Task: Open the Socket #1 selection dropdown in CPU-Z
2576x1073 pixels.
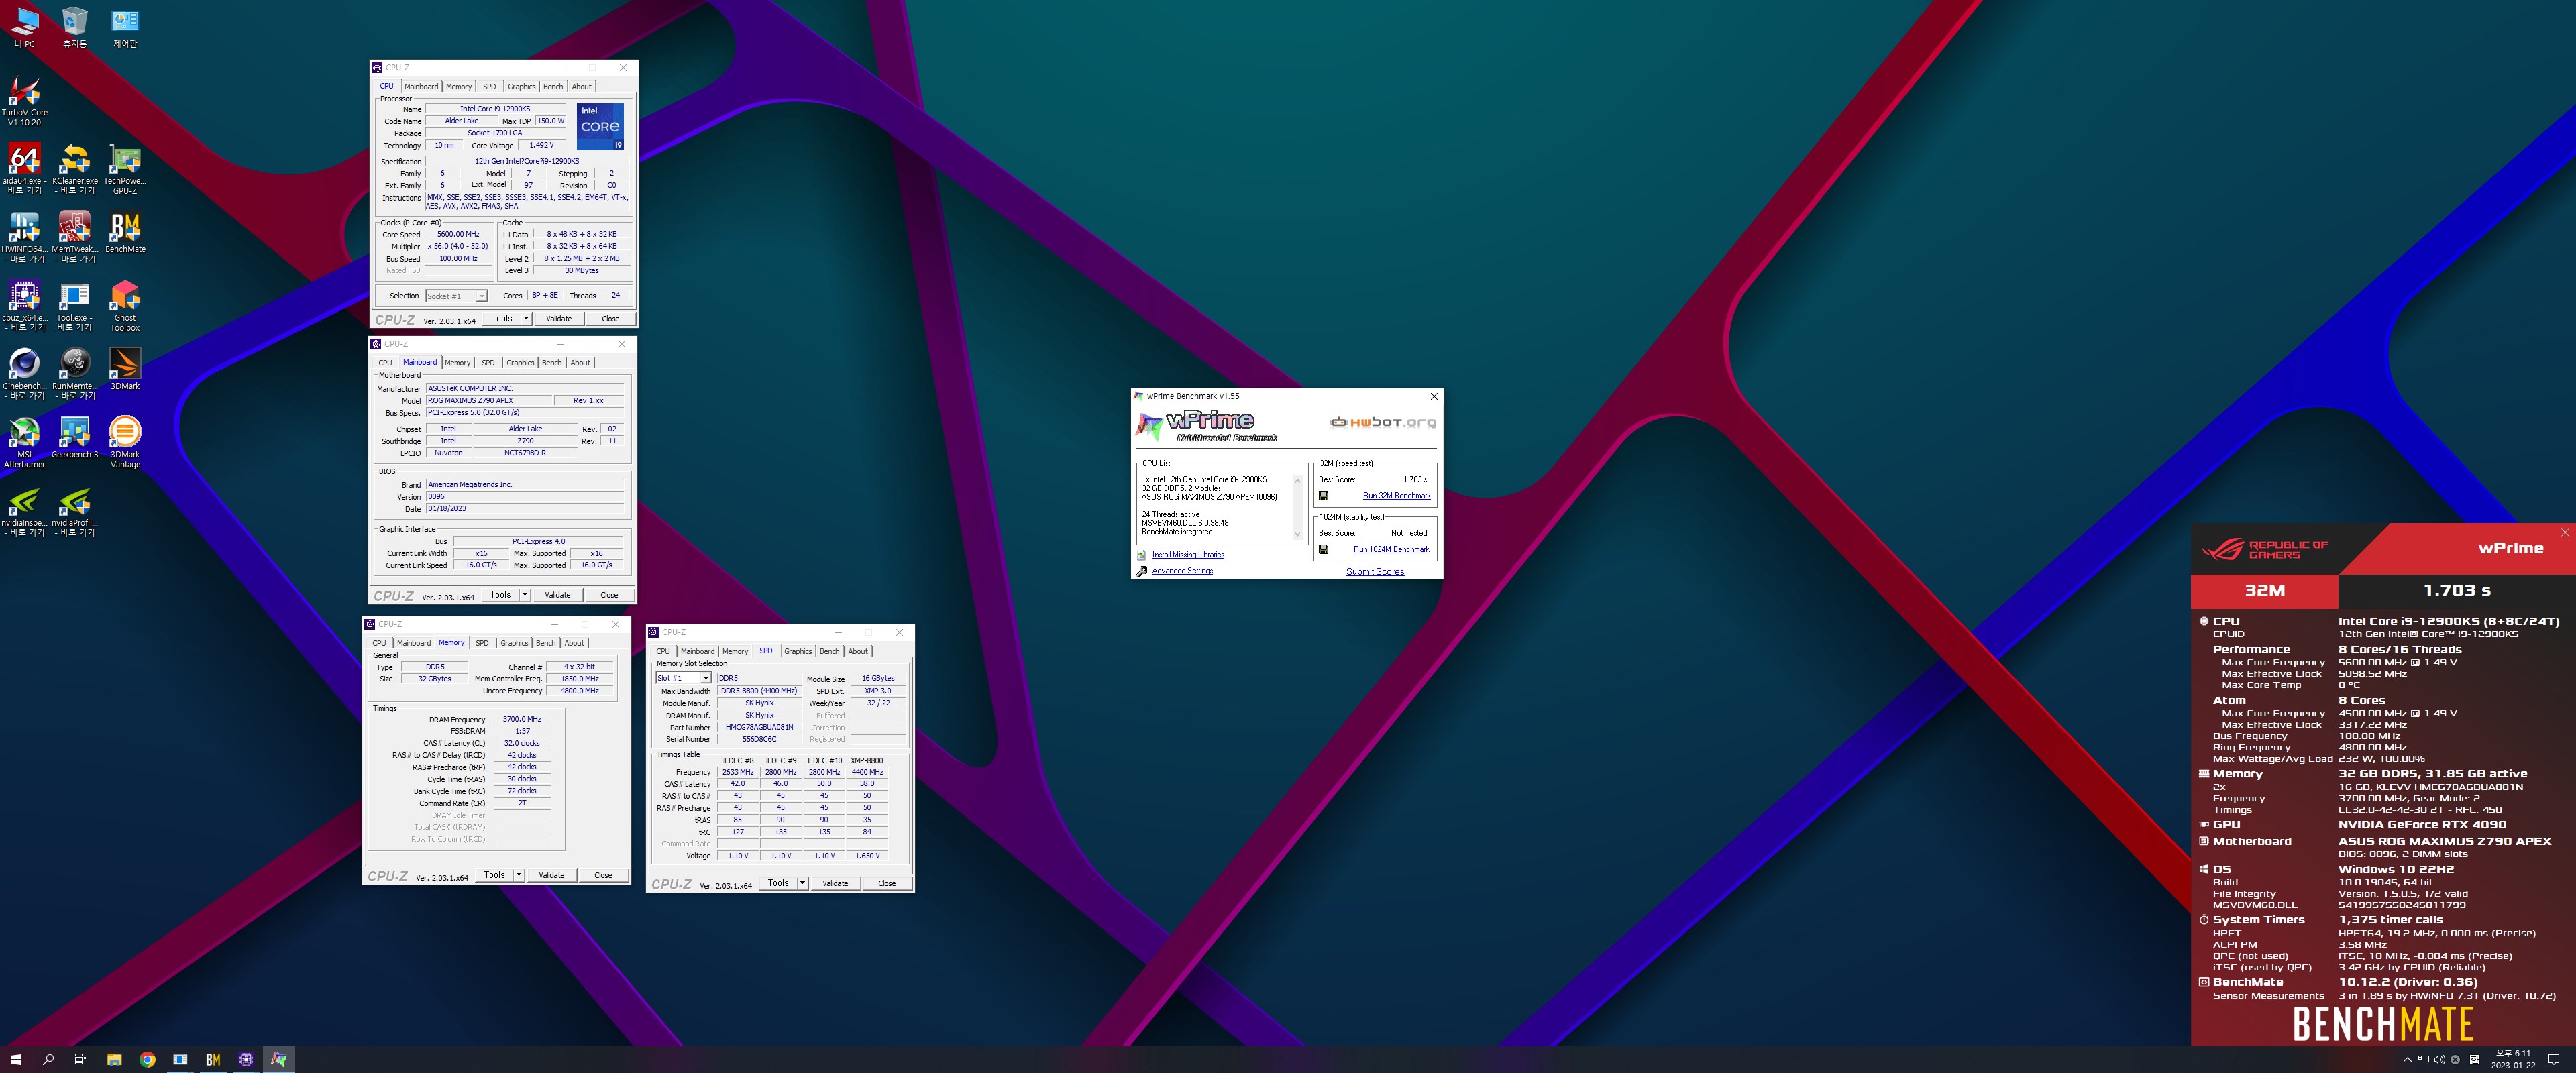Action: 456,296
